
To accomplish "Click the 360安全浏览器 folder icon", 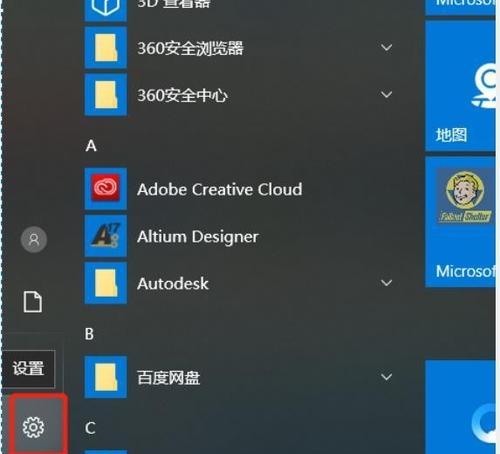I will coord(106,48).
